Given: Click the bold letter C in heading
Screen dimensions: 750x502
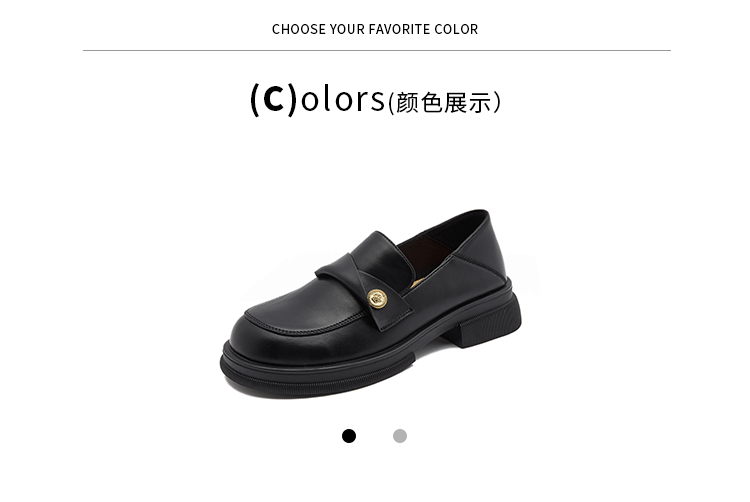Looking at the screenshot, I should [x=274, y=99].
